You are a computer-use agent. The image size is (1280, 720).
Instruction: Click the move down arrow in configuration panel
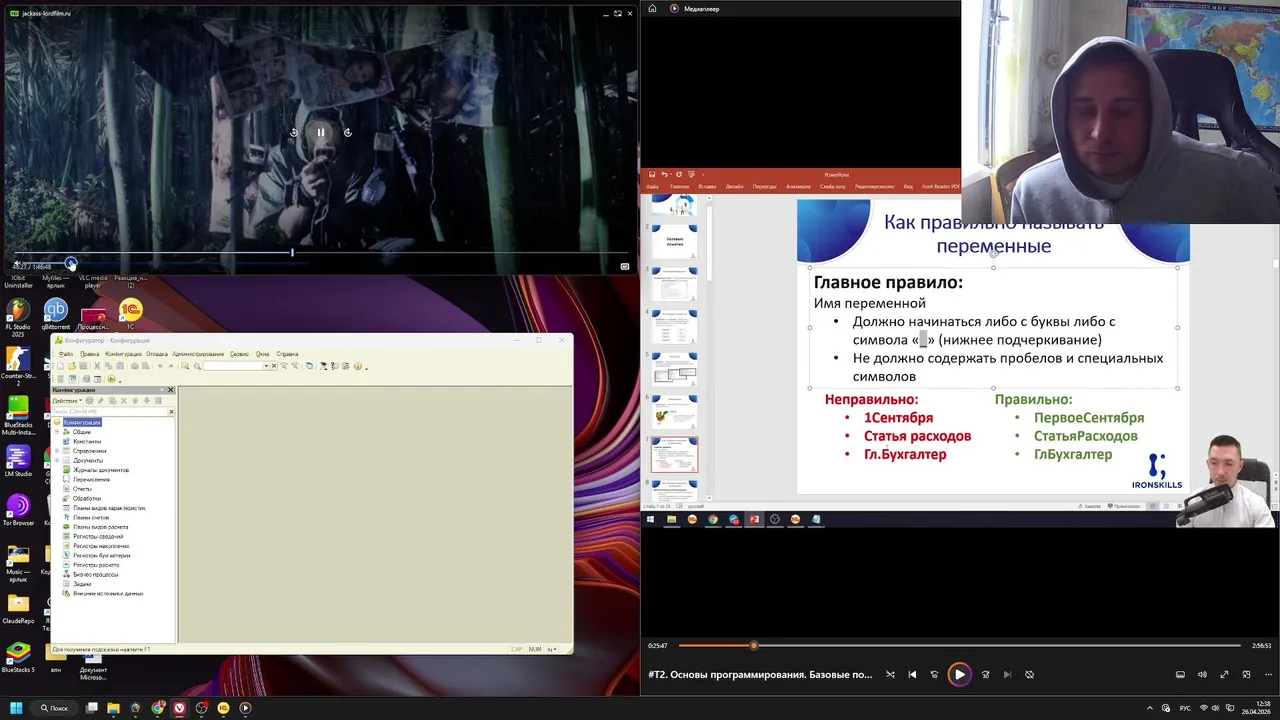[147, 401]
